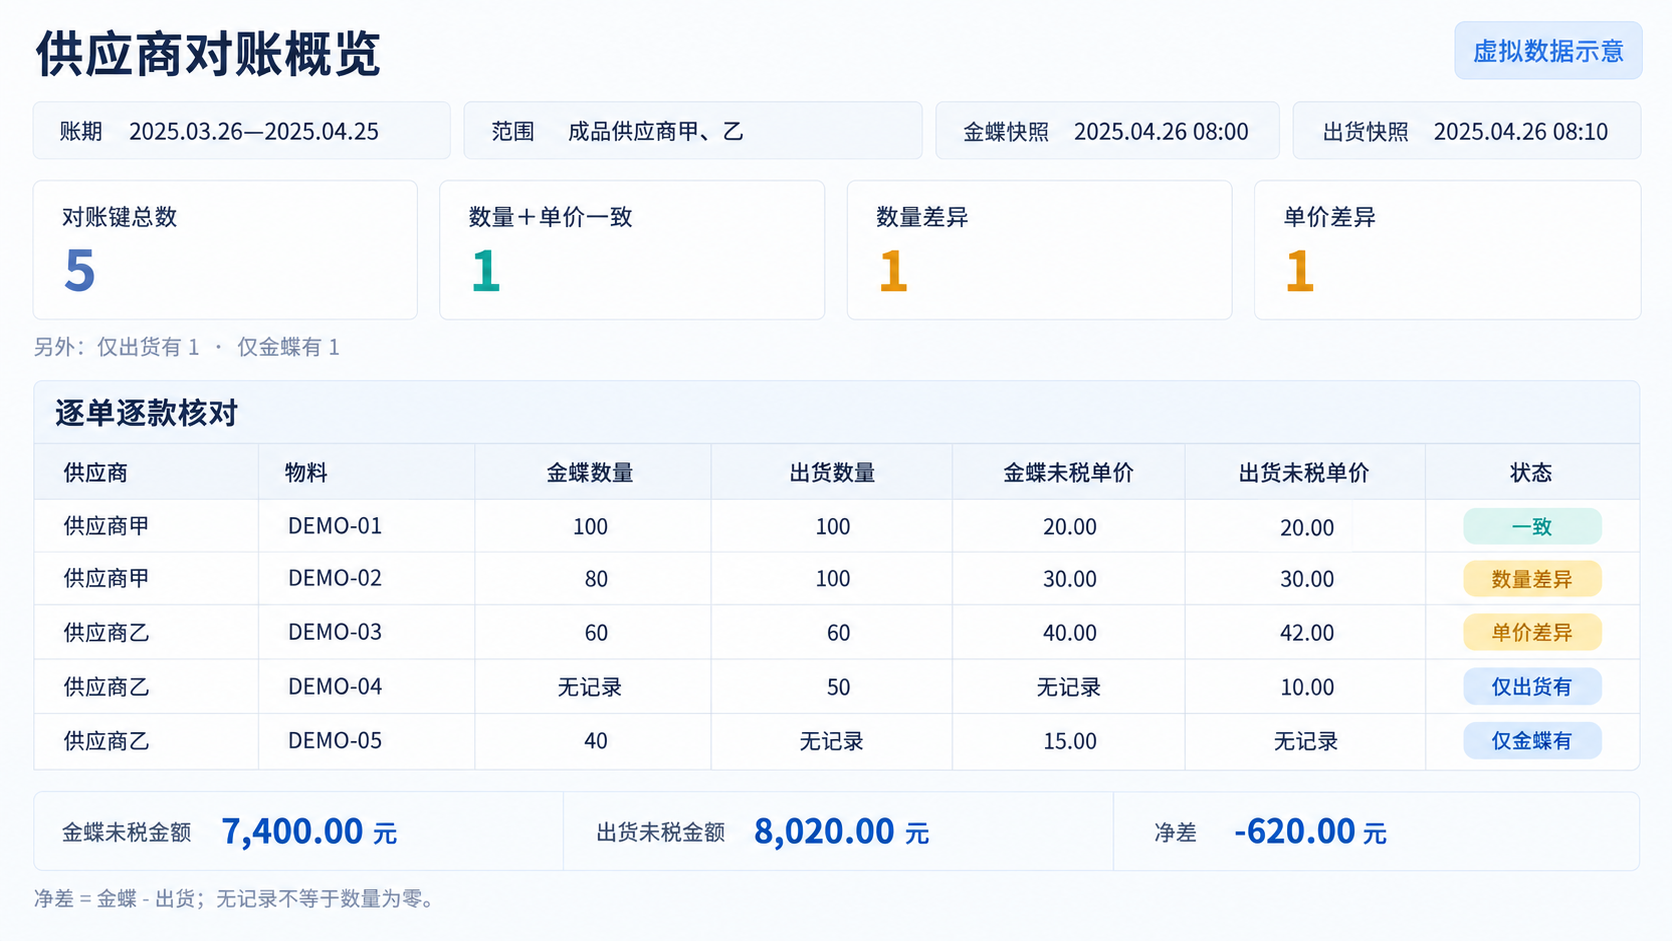
Task: Open the 数量＋单价一致 card
Action: pyautogui.click(x=632, y=250)
